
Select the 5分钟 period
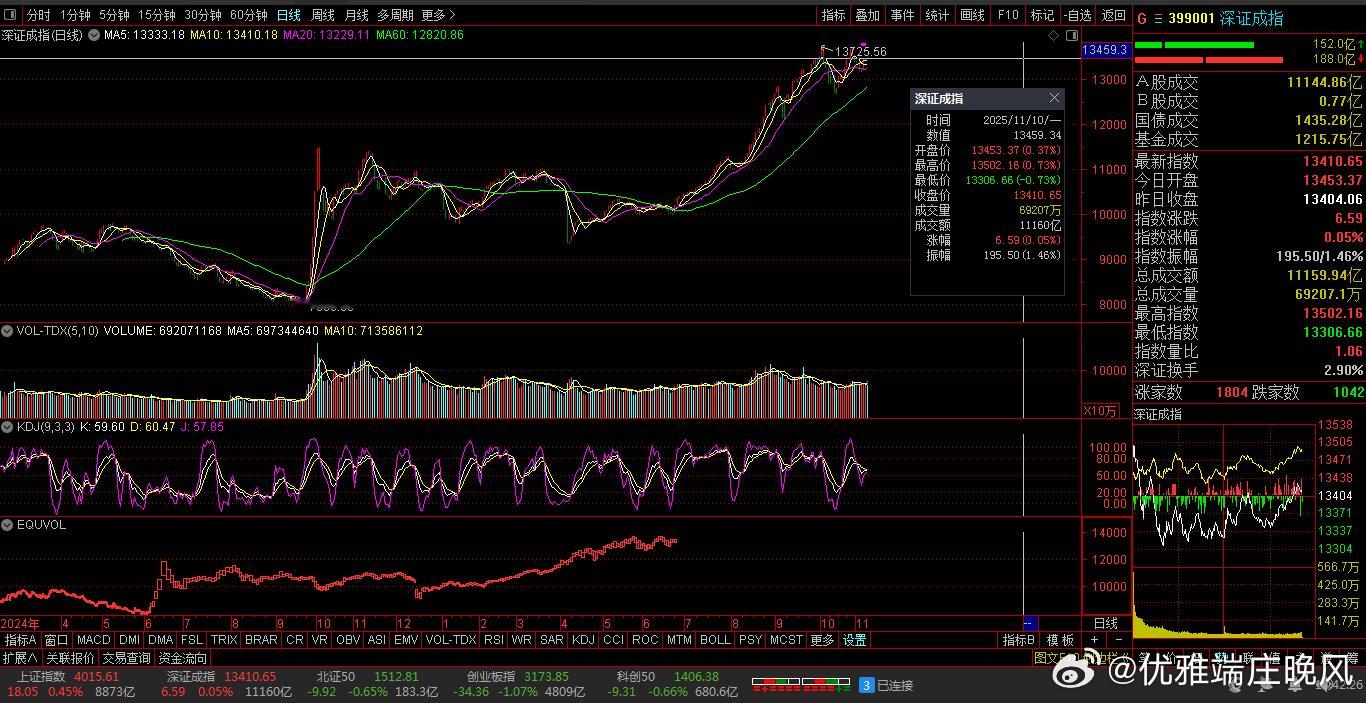pos(114,15)
